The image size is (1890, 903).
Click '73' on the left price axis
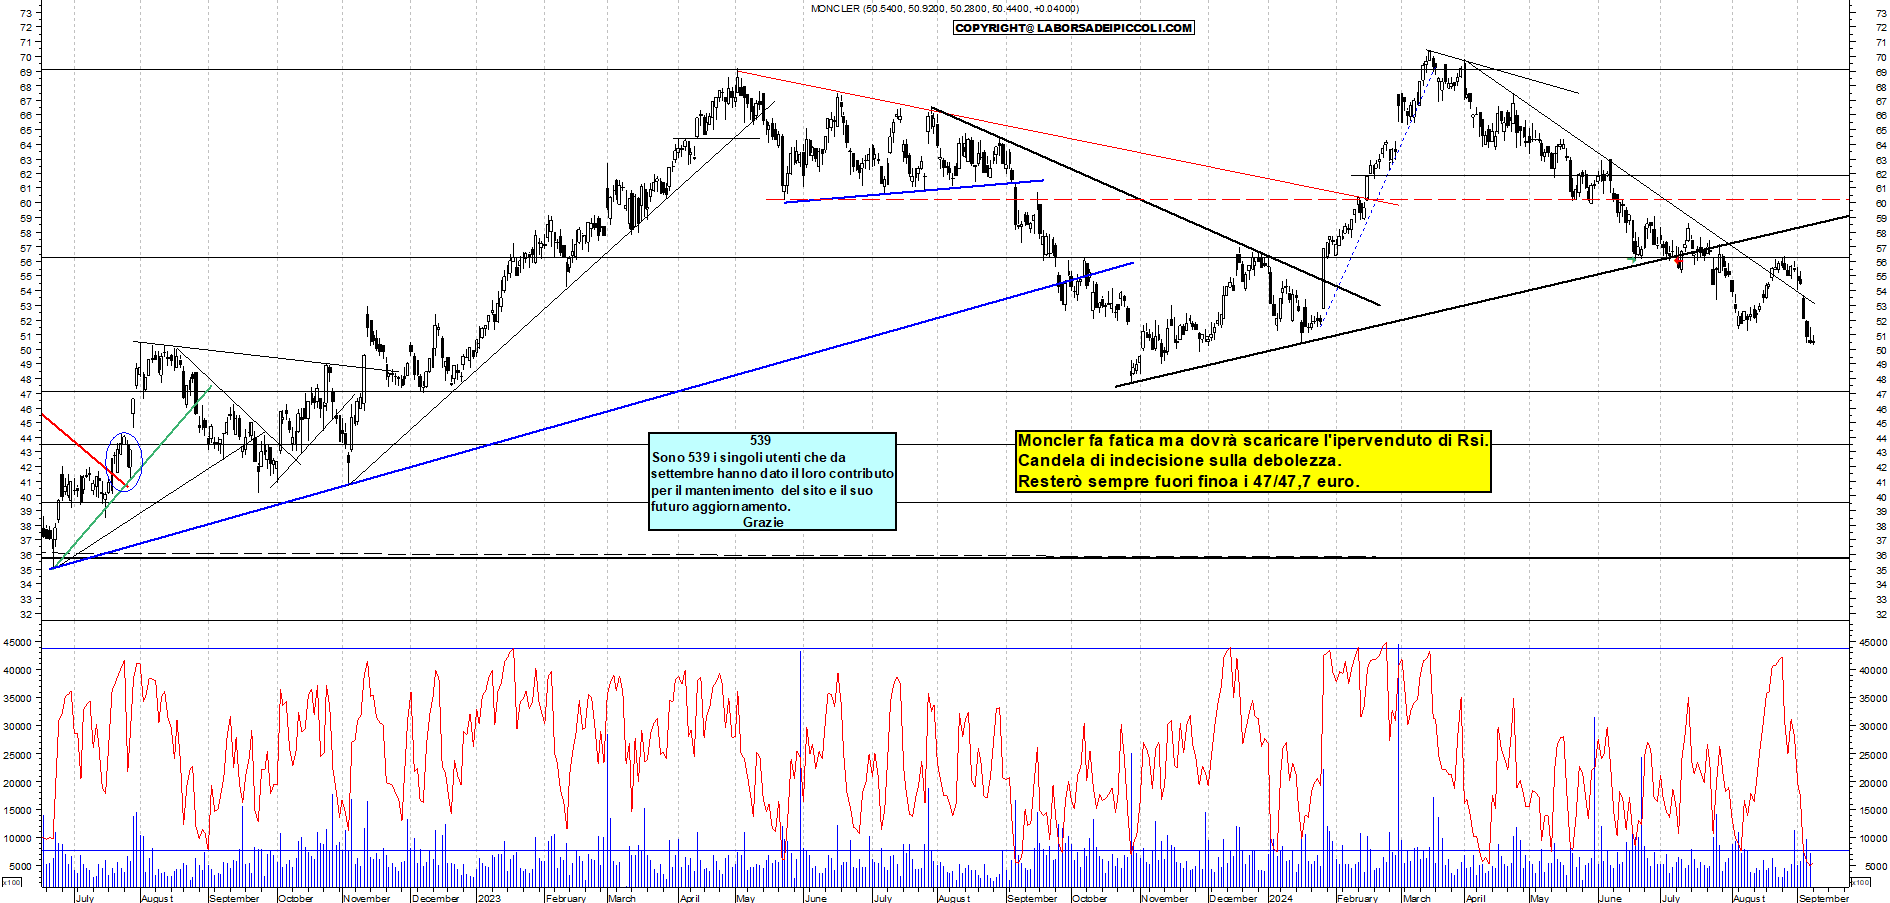pos(26,13)
